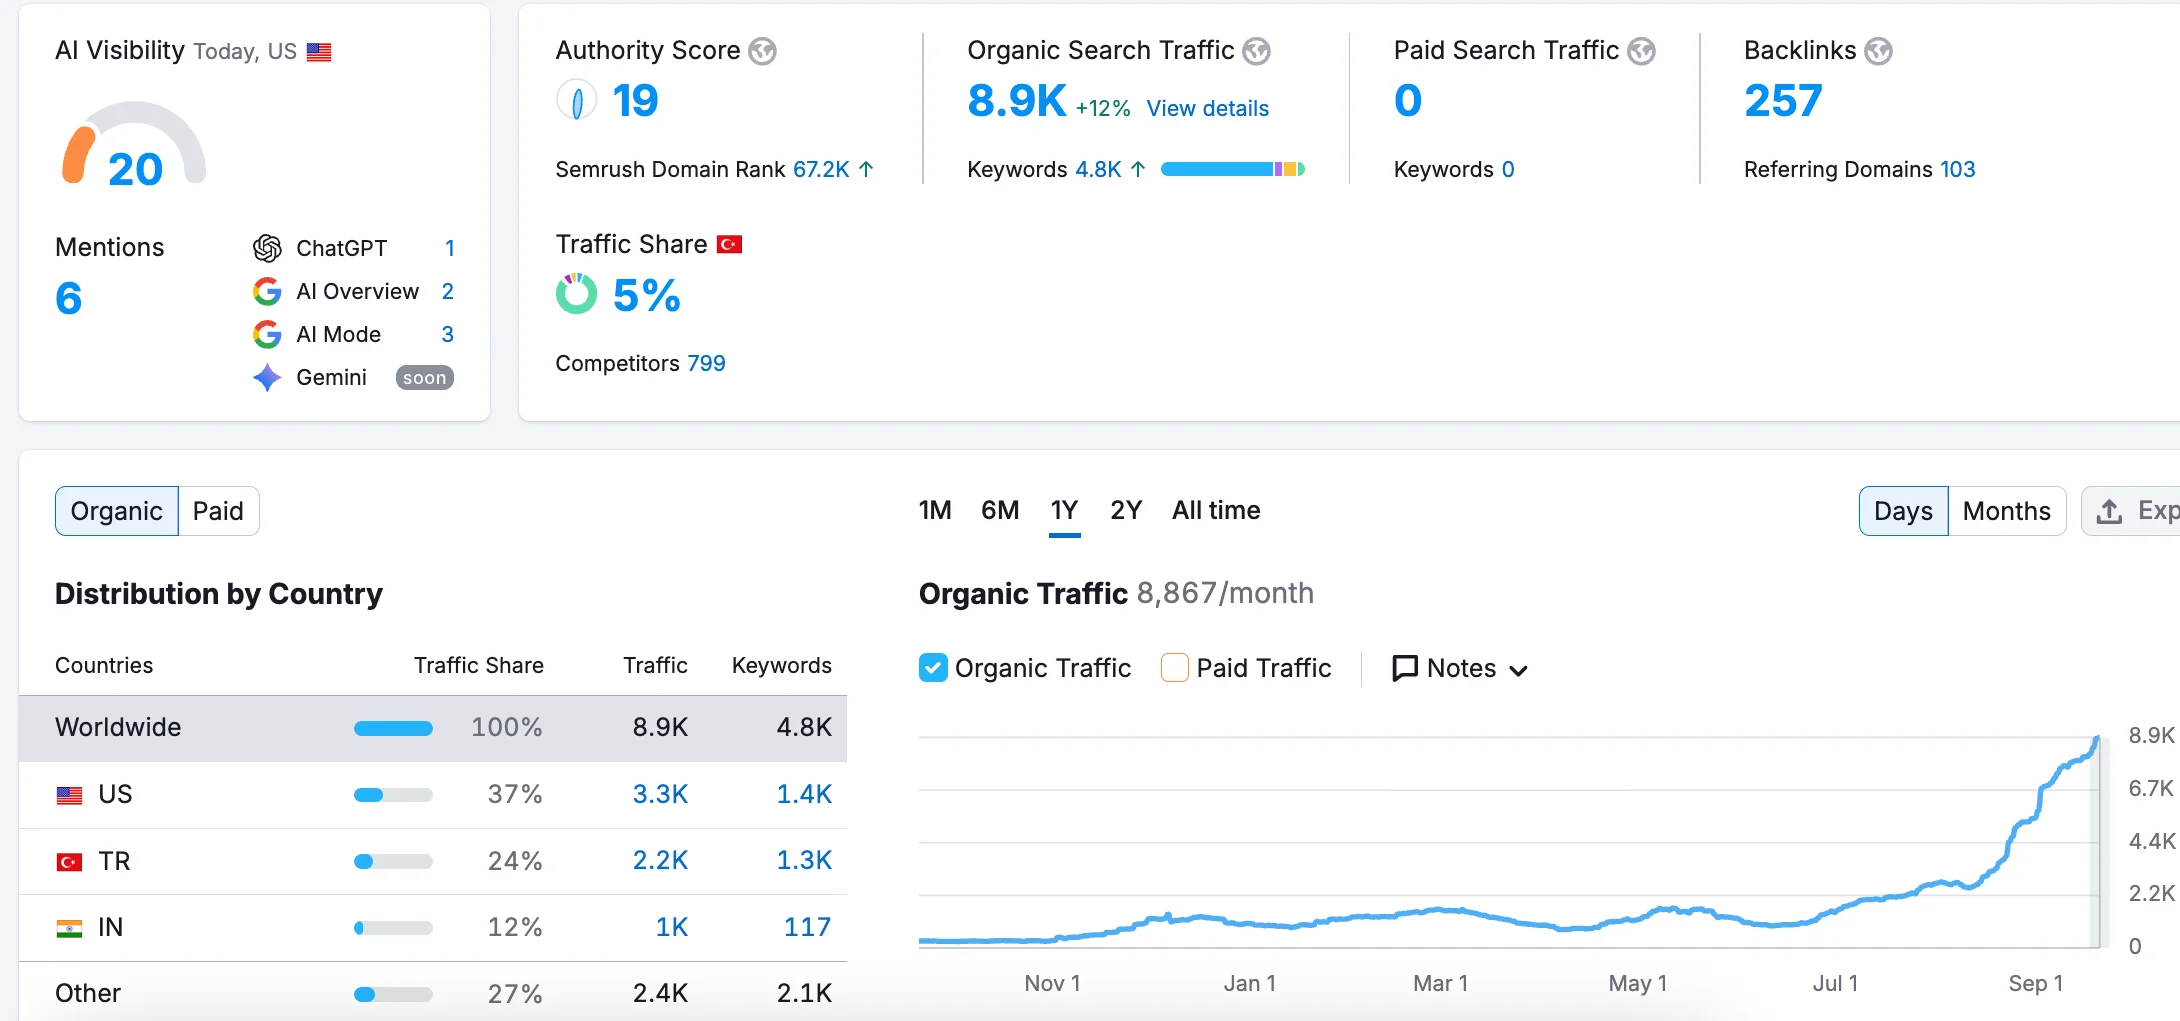
Task: Click the 2.2K traffic value for TR
Action: click(x=660, y=860)
